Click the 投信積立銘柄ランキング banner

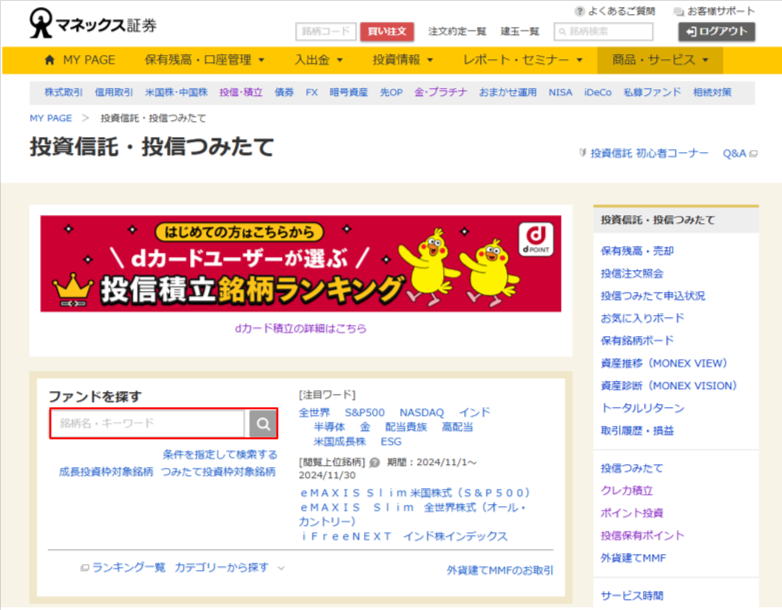point(301,264)
